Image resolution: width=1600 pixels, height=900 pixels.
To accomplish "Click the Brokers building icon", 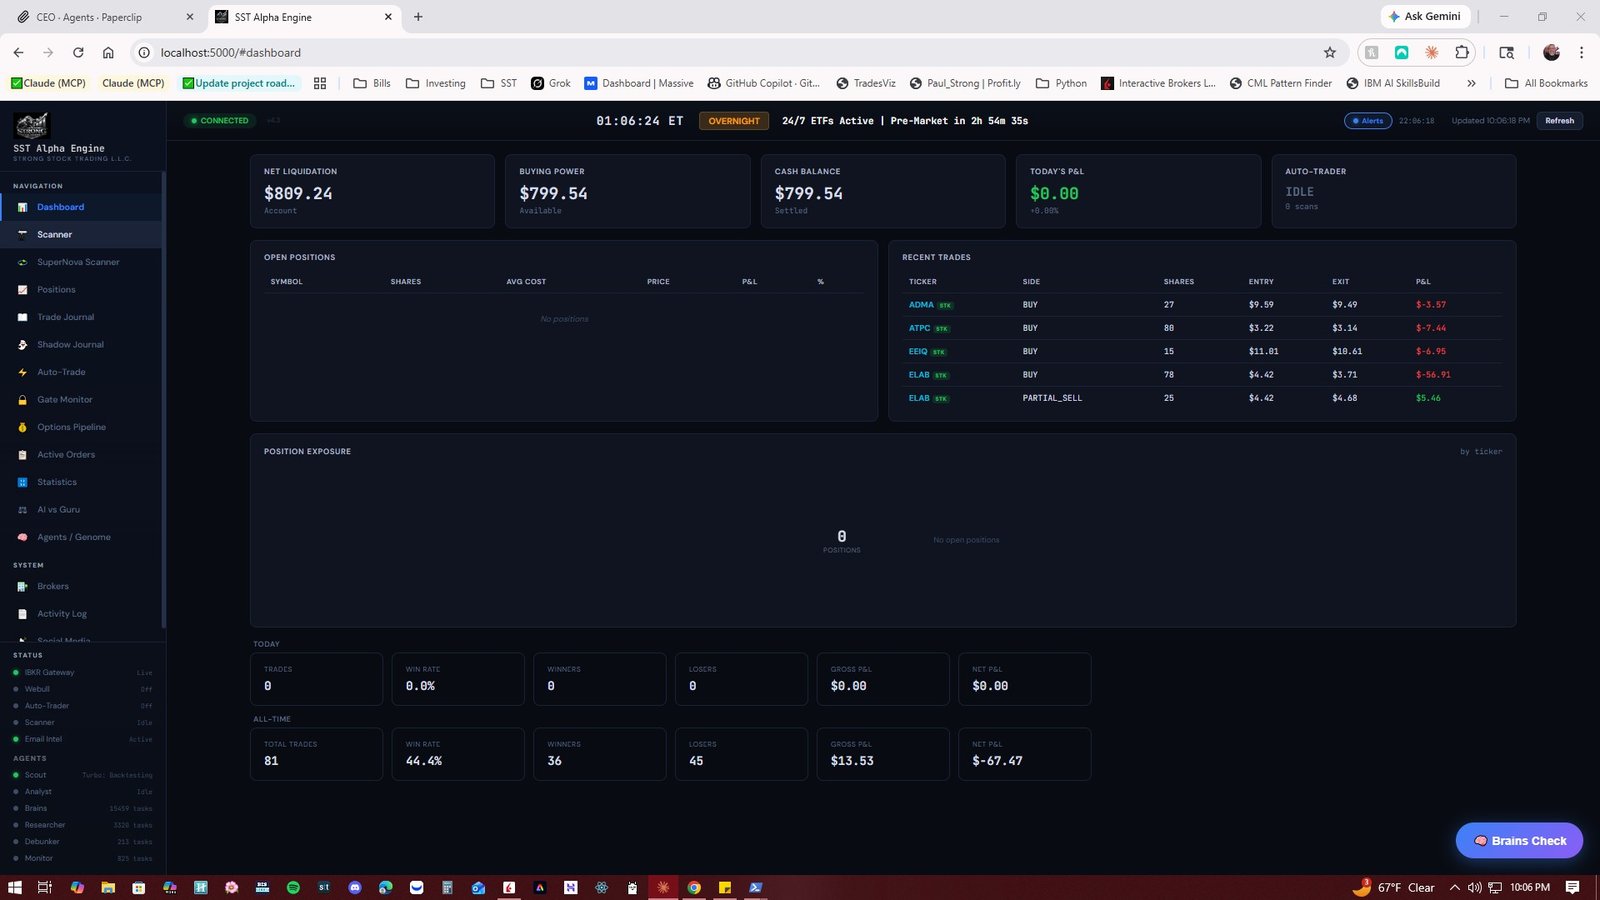I will click(22, 586).
